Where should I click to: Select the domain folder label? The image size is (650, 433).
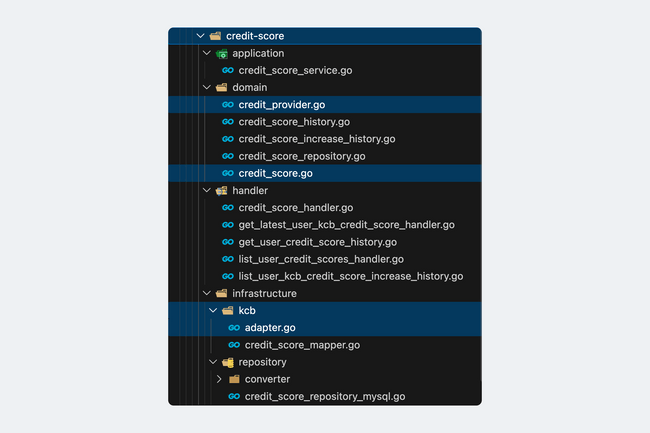(250, 87)
